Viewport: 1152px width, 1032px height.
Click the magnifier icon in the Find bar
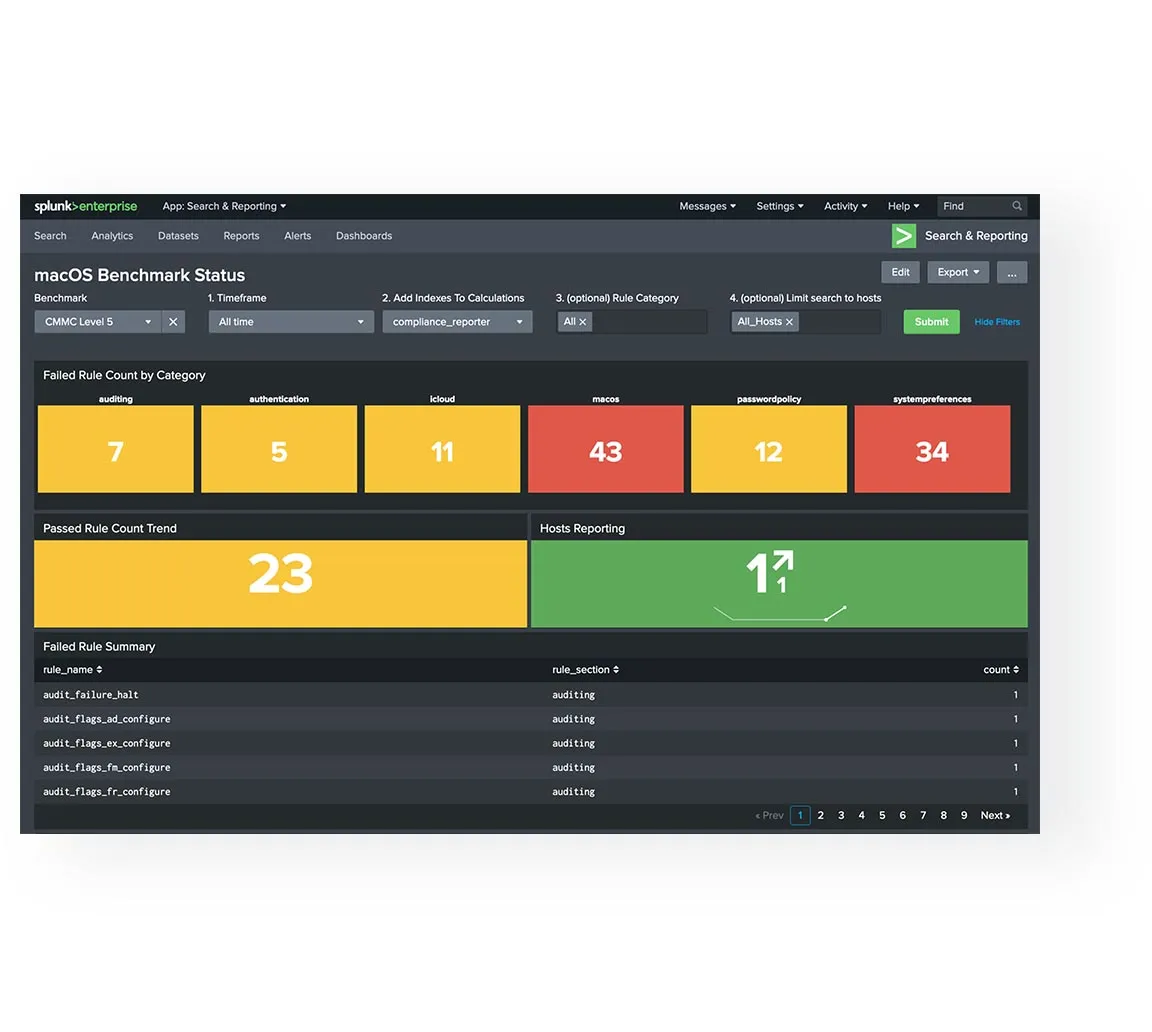pyautogui.click(x=1019, y=206)
